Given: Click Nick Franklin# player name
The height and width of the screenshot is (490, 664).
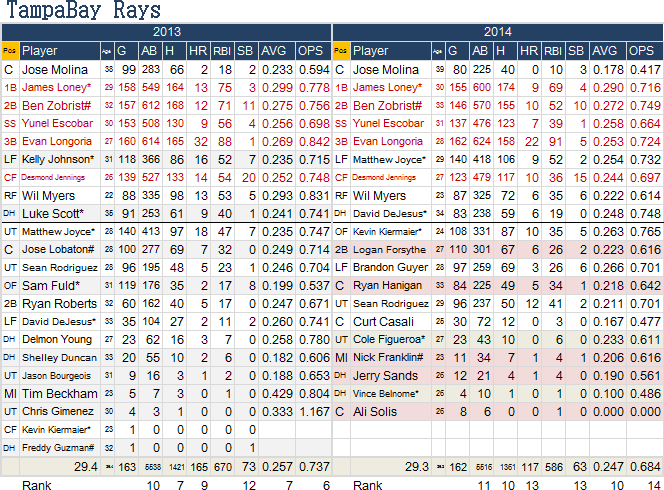Looking at the screenshot, I should point(388,358).
